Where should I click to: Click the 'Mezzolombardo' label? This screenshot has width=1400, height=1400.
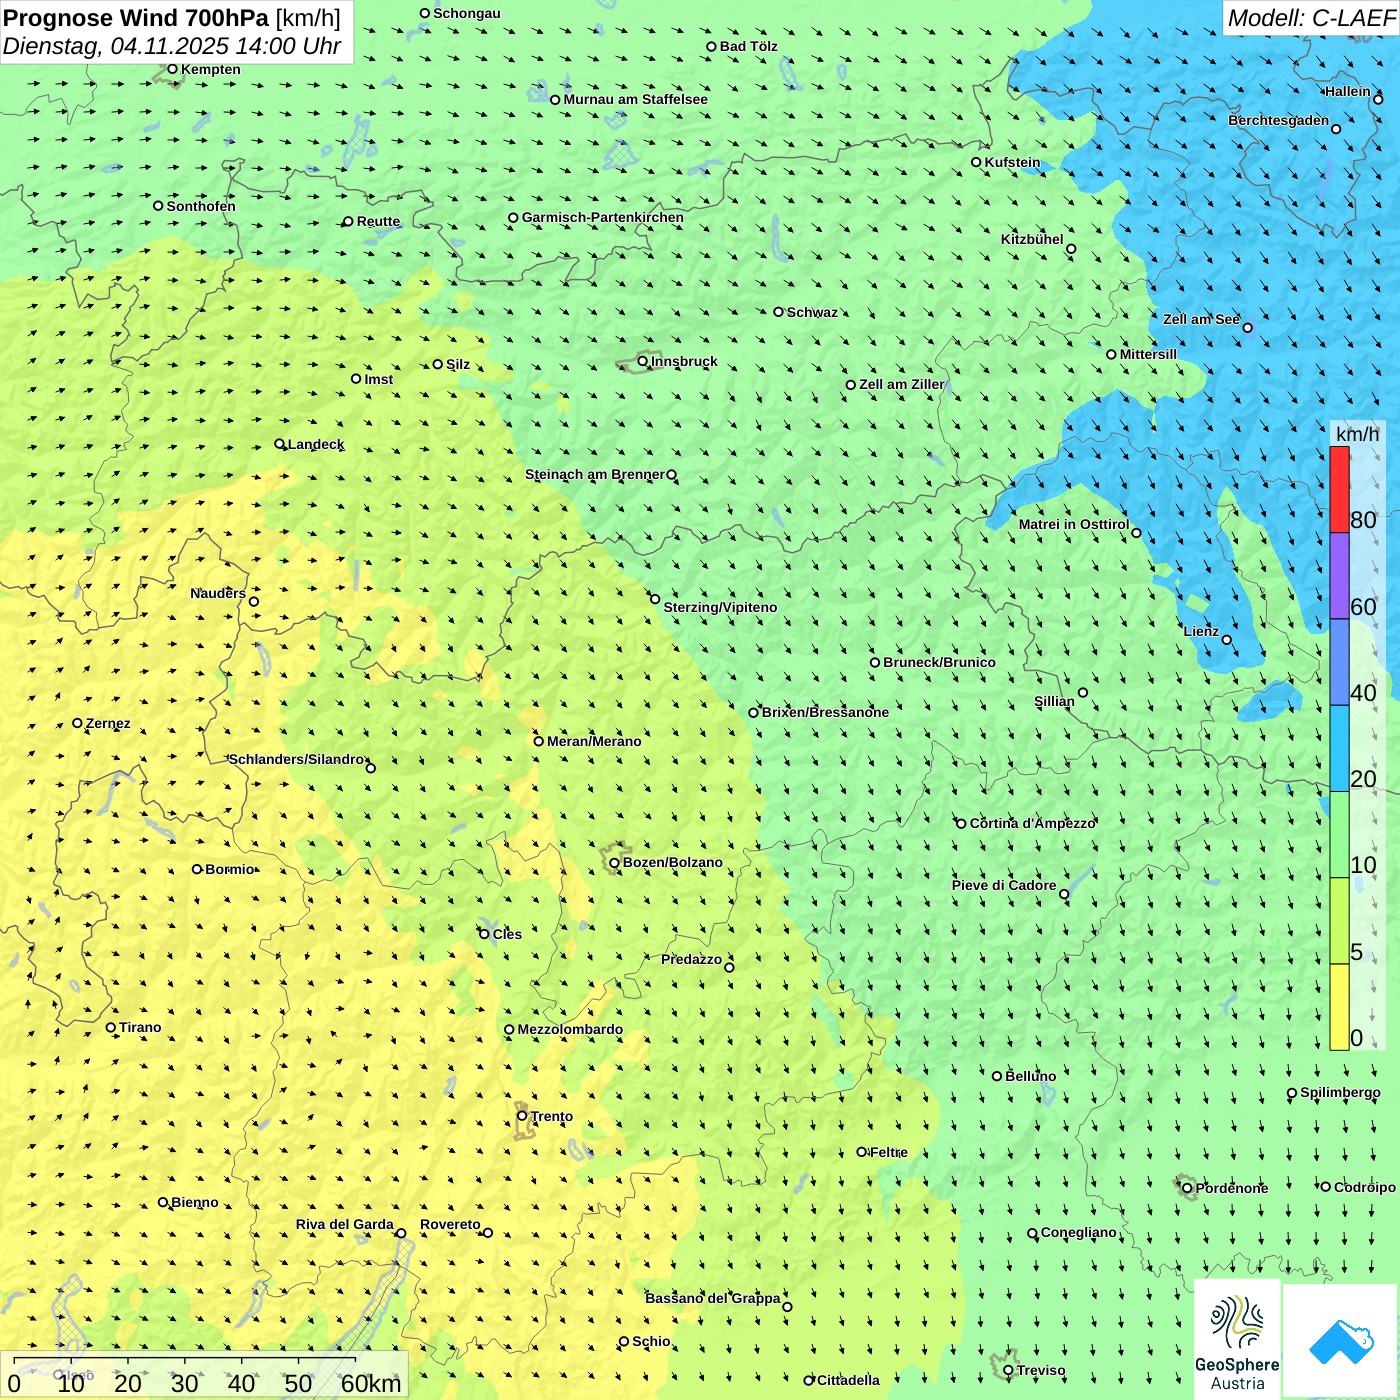[x=570, y=1029]
